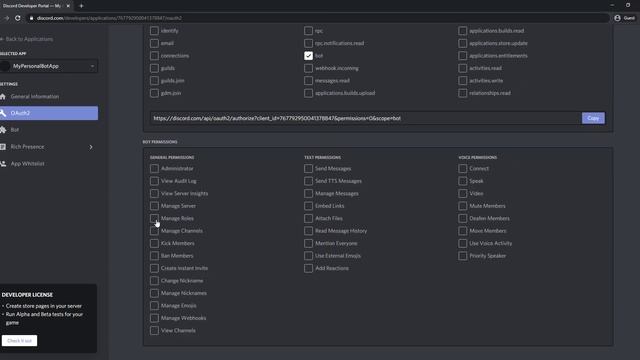Open the MyPersonalBotApp application dropdown
This screenshot has width=640, height=360.
click(x=49, y=66)
